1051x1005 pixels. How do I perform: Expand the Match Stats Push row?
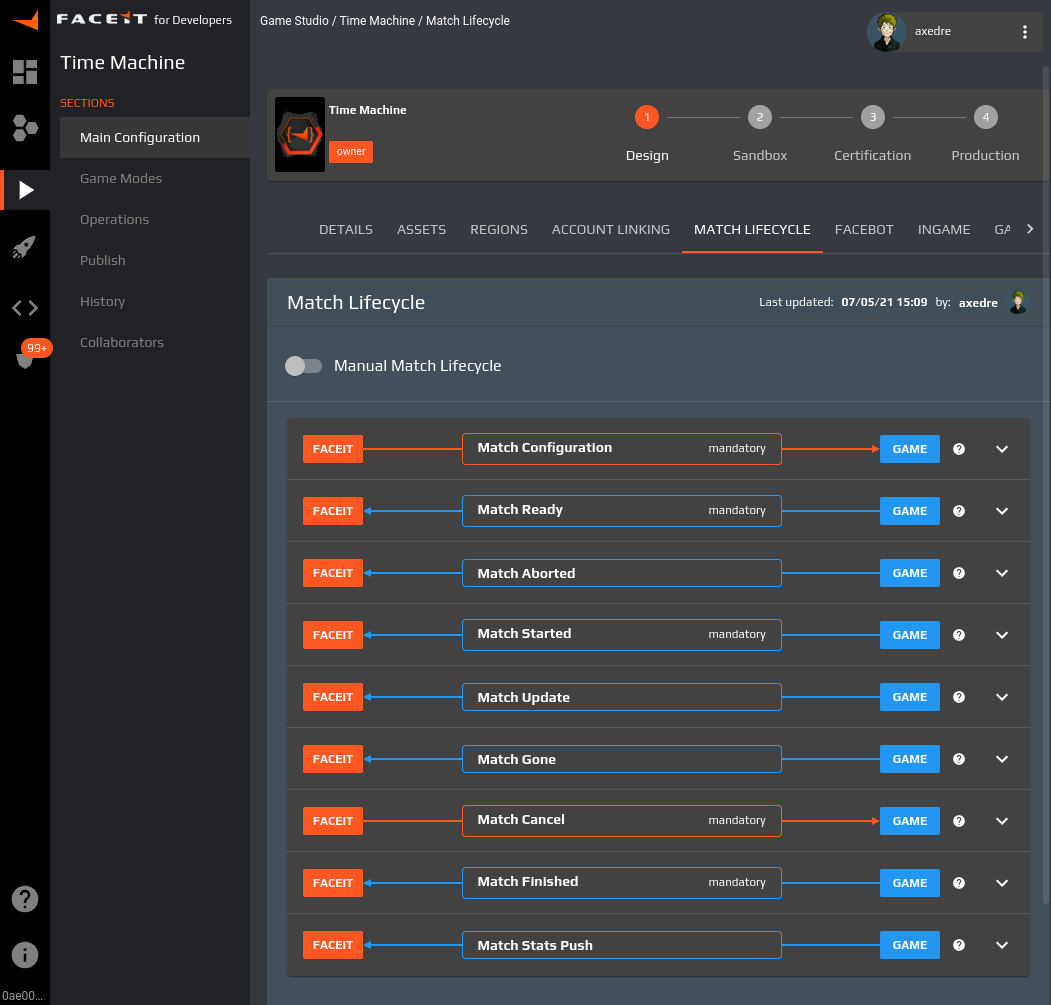(x=1002, y=945)
